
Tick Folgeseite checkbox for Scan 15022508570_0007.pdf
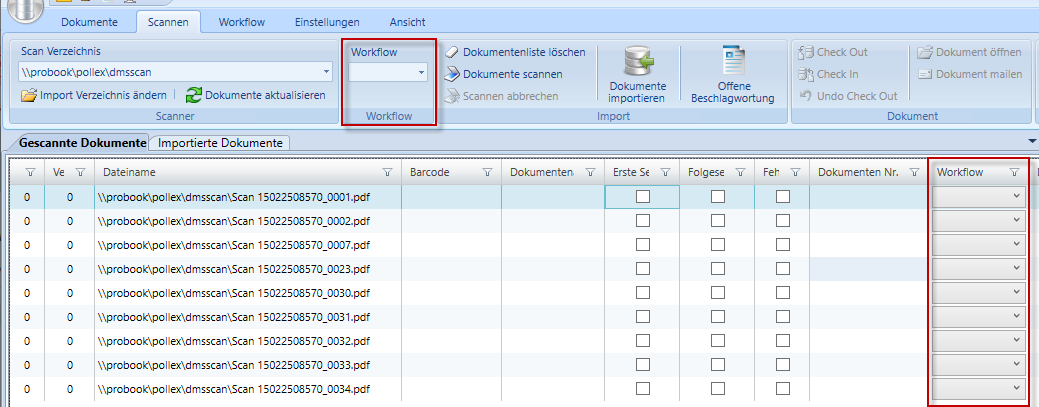[x=718, y=245]
